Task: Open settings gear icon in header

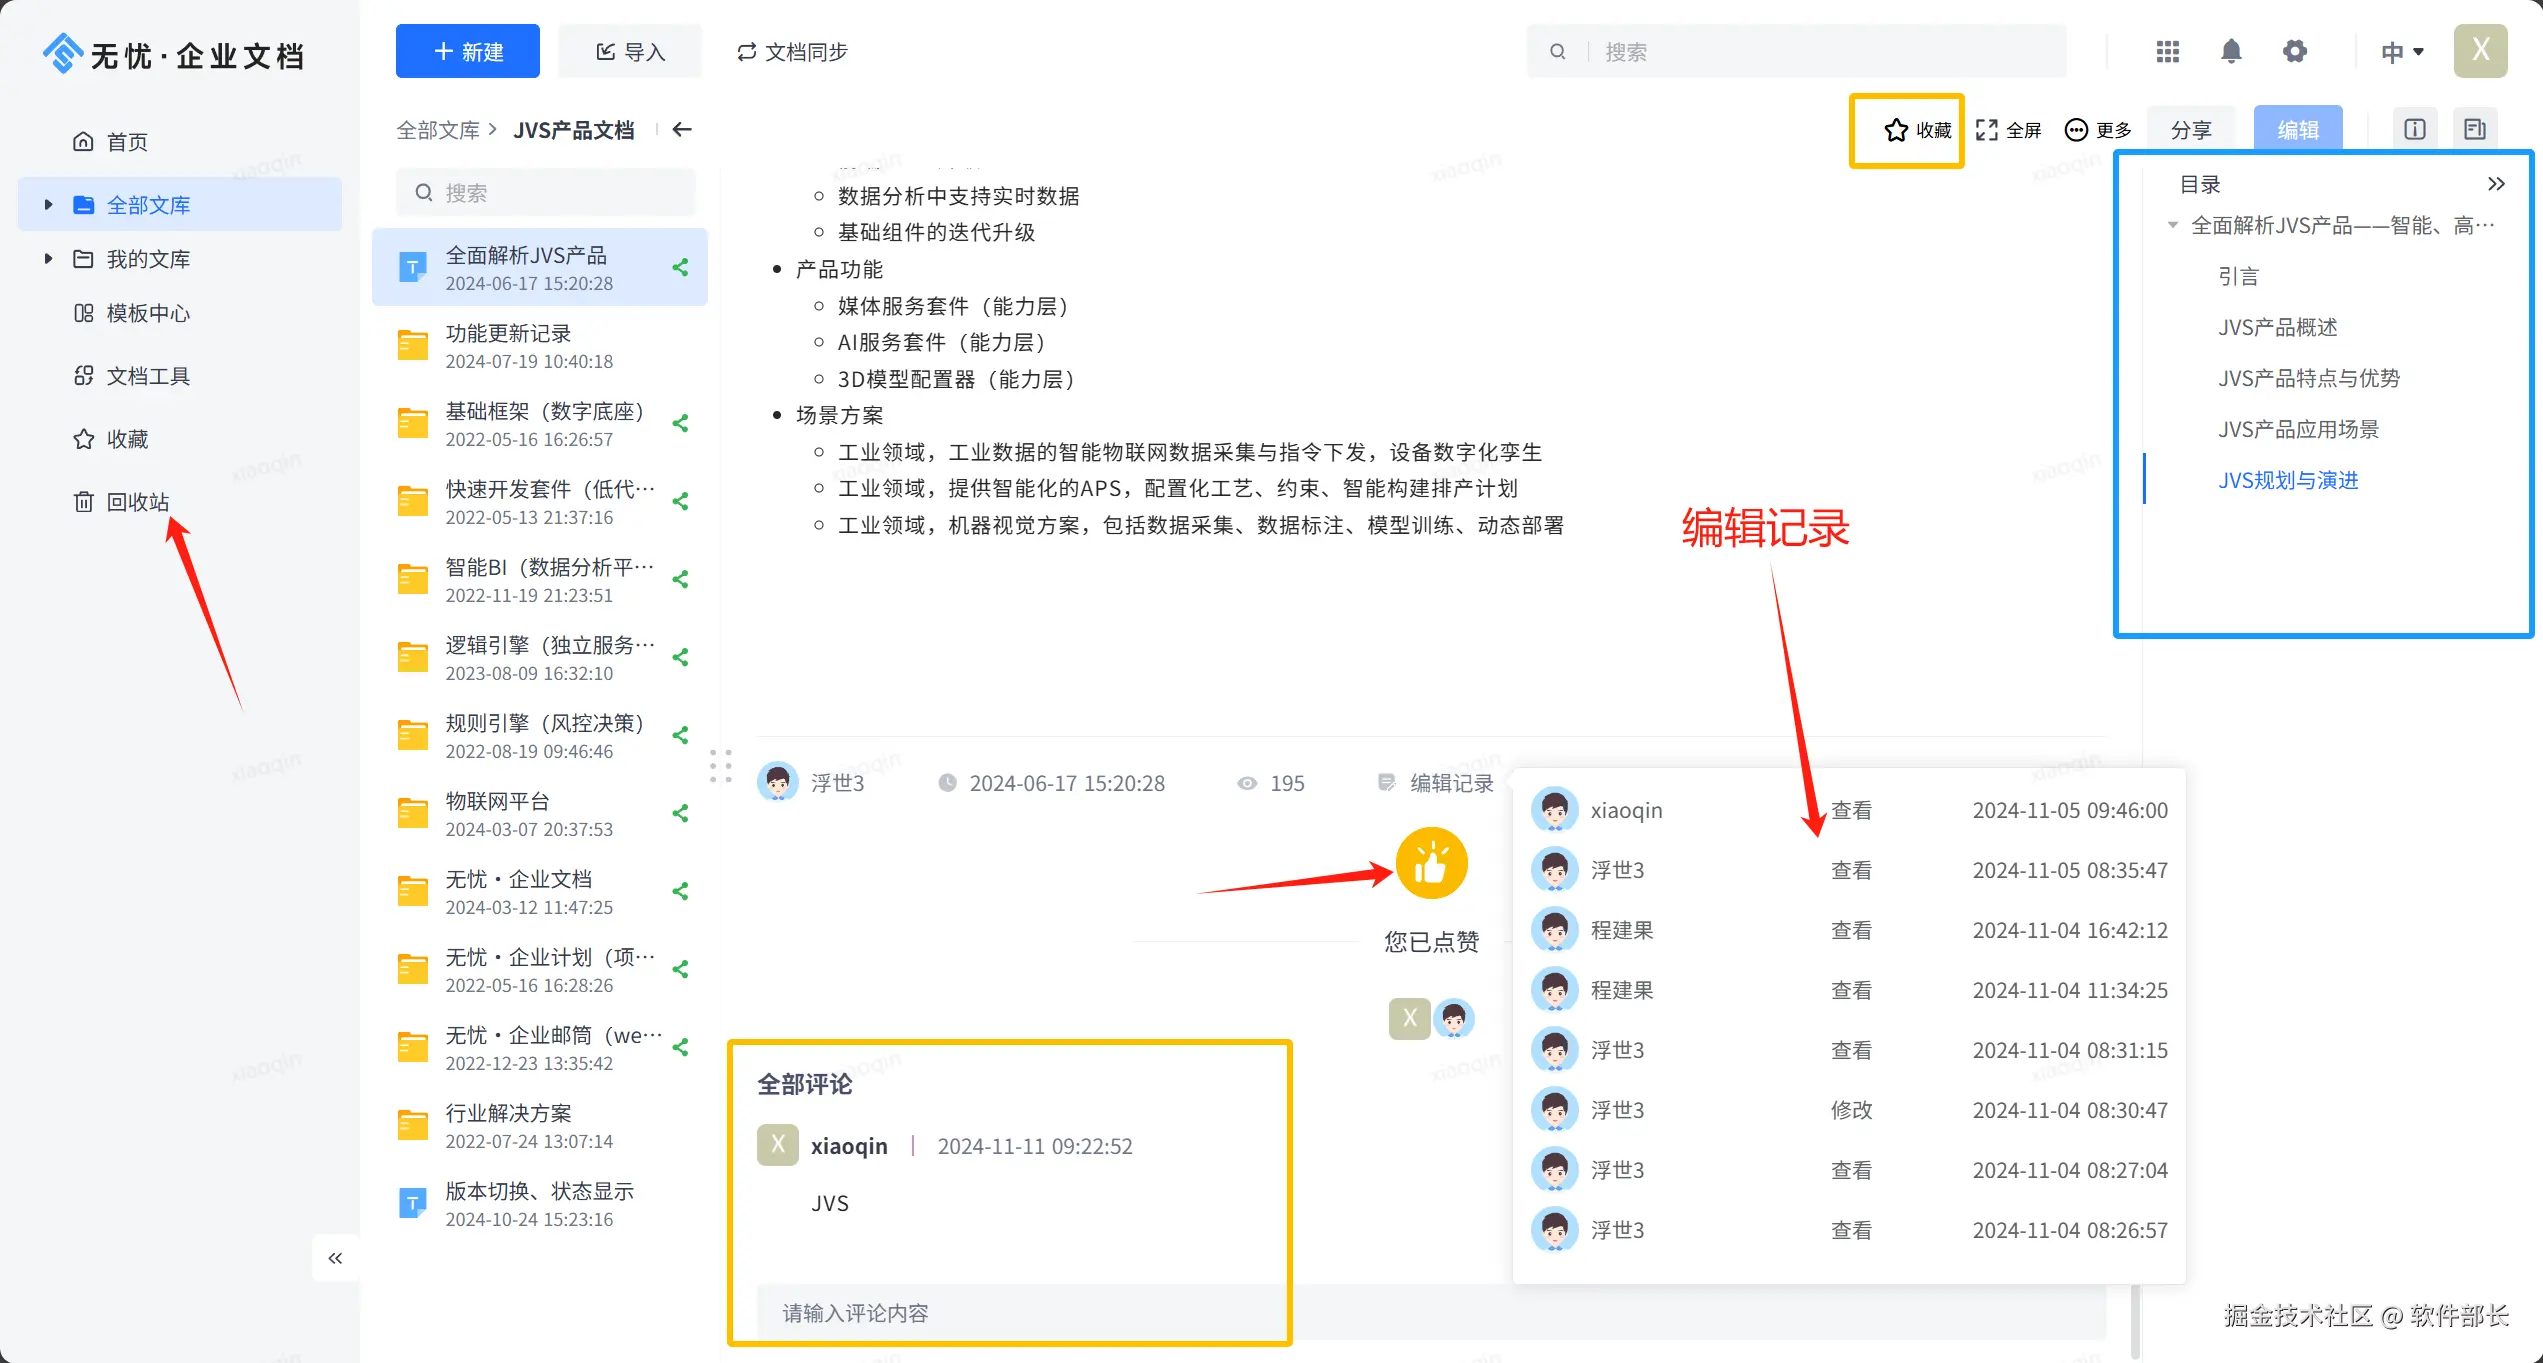Action: coord(2294,51)
